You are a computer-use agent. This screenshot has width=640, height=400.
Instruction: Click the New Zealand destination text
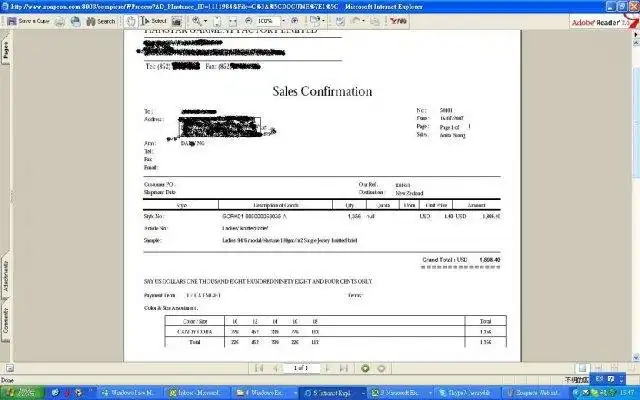[x=409, y=193]
